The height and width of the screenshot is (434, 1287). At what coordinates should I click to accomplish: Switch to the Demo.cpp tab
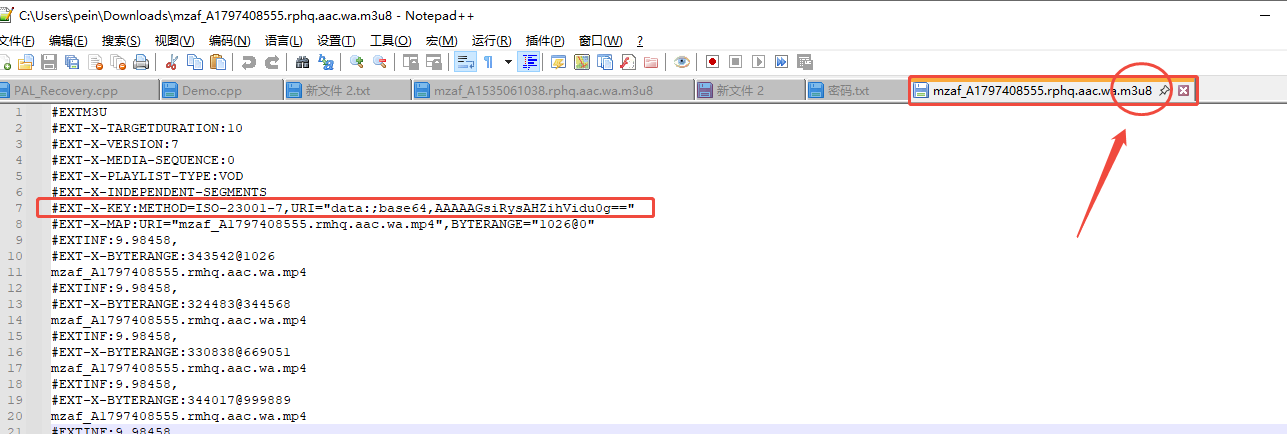[x=211, y=91]
